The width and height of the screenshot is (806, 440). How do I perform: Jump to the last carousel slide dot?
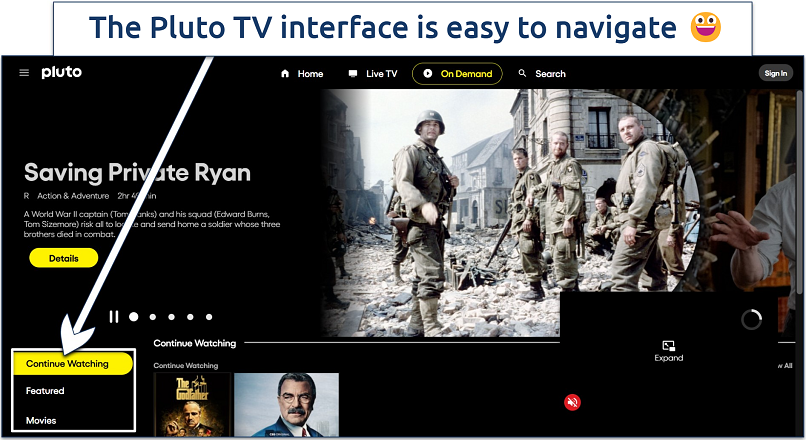pos(209,317)
